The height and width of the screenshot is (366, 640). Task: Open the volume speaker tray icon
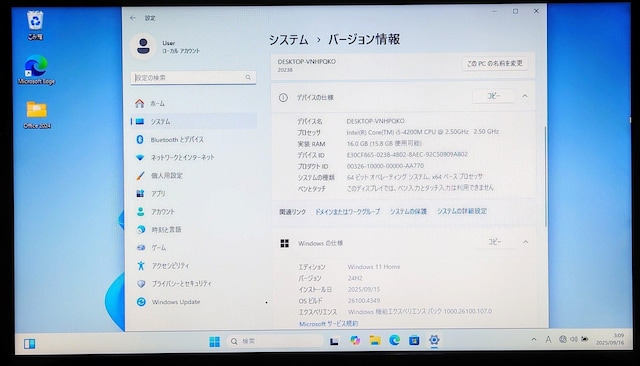tap(574, 339)
